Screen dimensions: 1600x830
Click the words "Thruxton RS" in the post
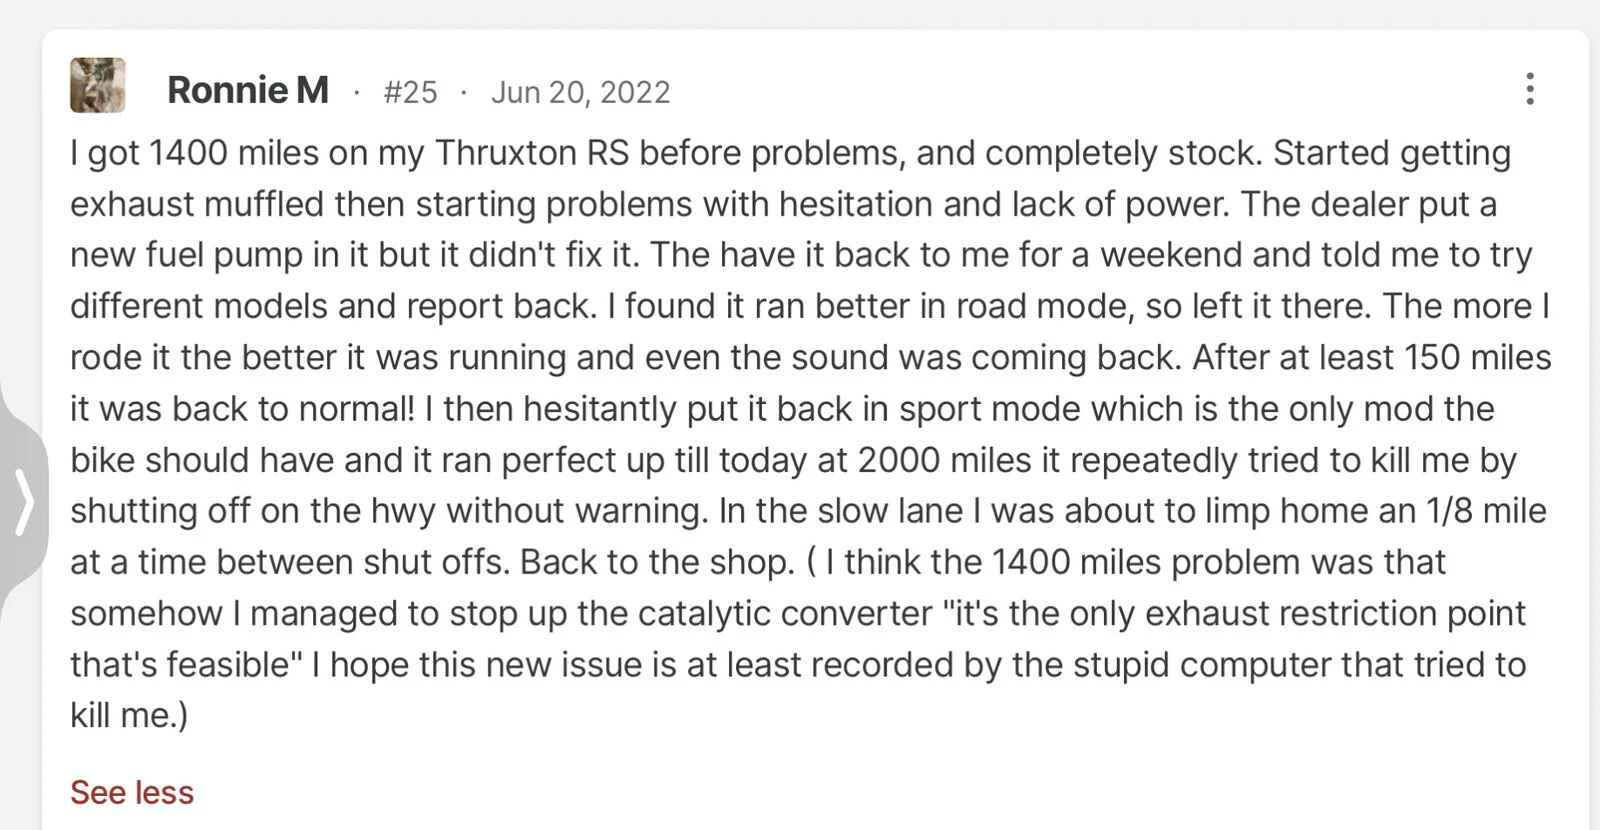[x=532, y=153]
